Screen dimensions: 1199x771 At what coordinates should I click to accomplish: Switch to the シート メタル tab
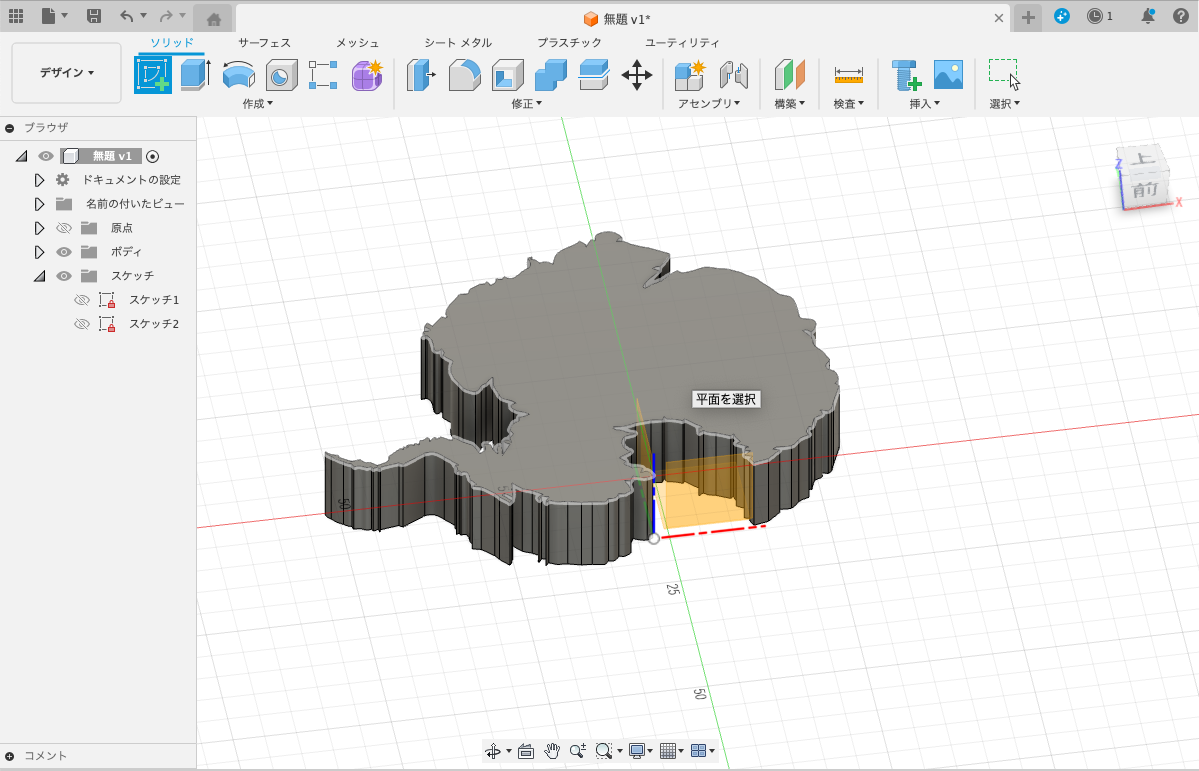pos(457,43)
